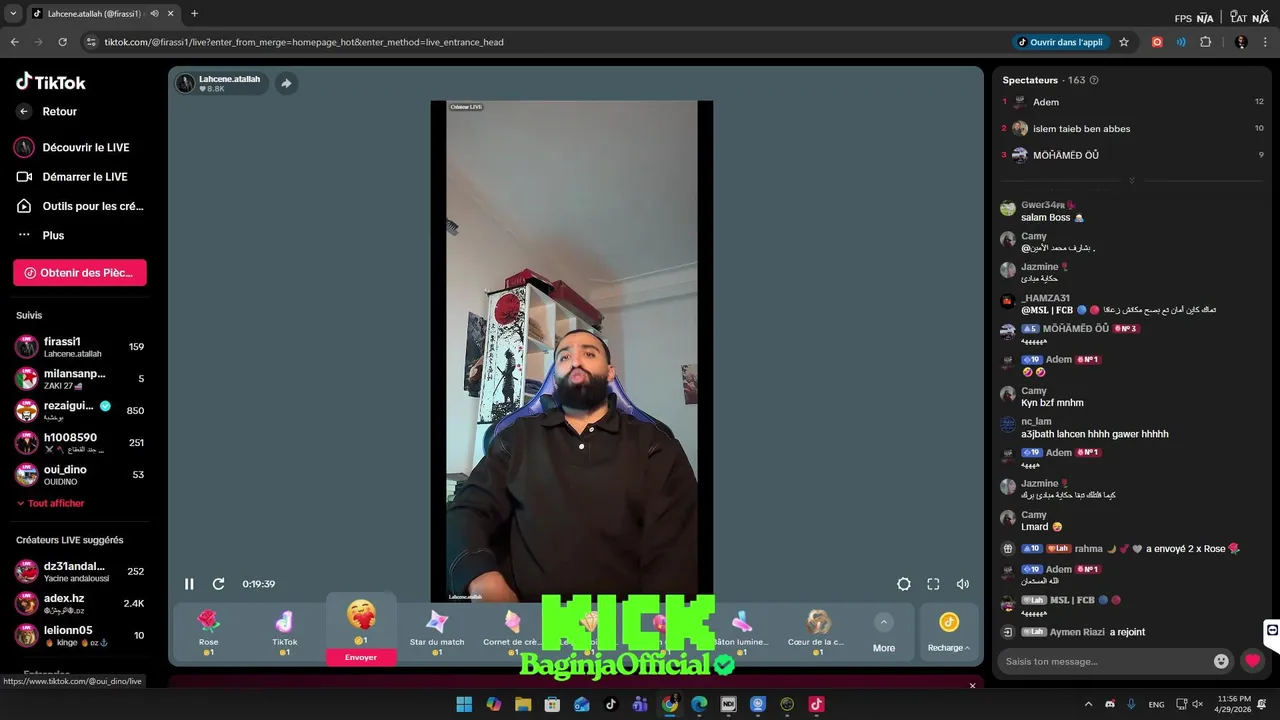
Task: Select the Cœur de la c... gift
Action: point(817,632)
